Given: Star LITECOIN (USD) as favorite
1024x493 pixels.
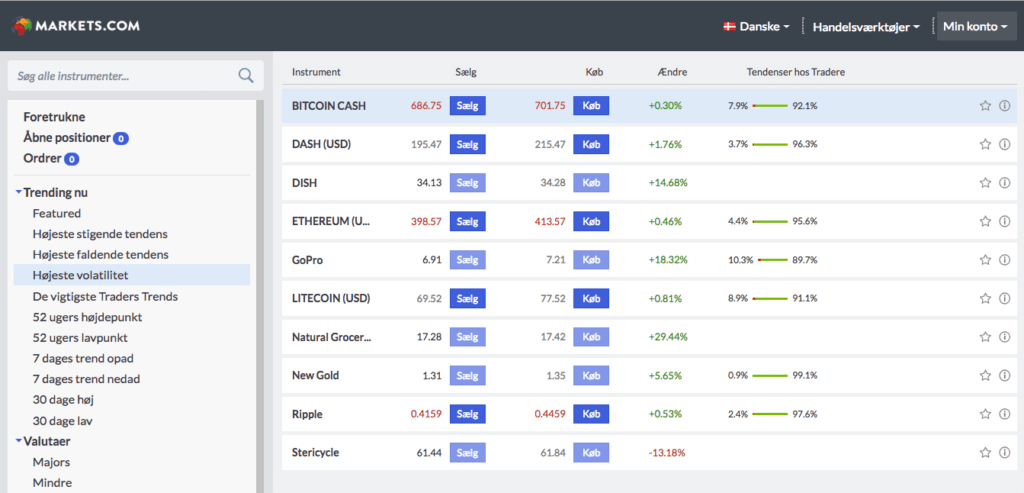Looking at the screenshot, I should (985, 298).
